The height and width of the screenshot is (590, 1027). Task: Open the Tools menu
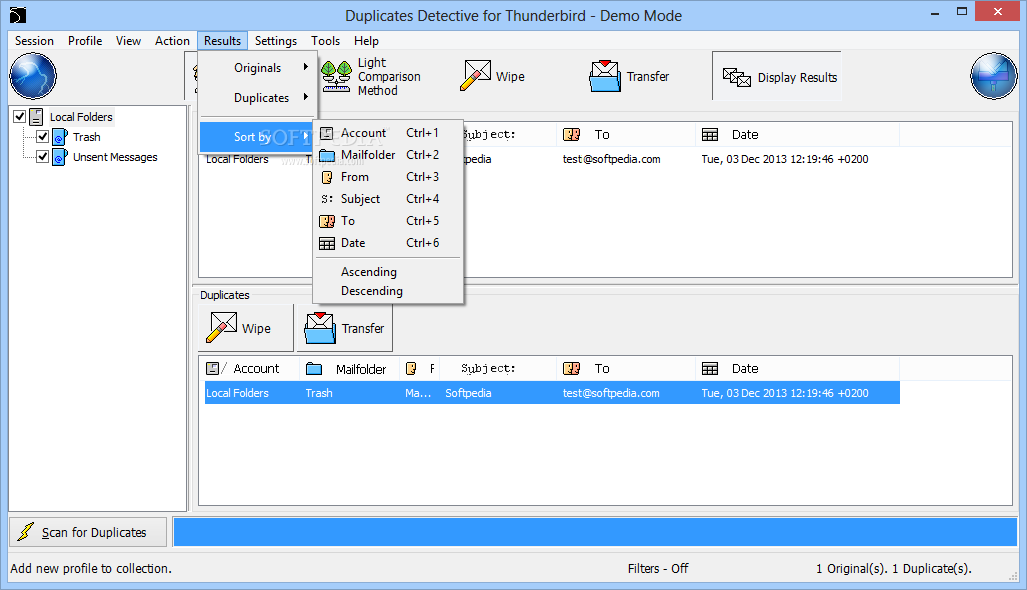(326, 41)
